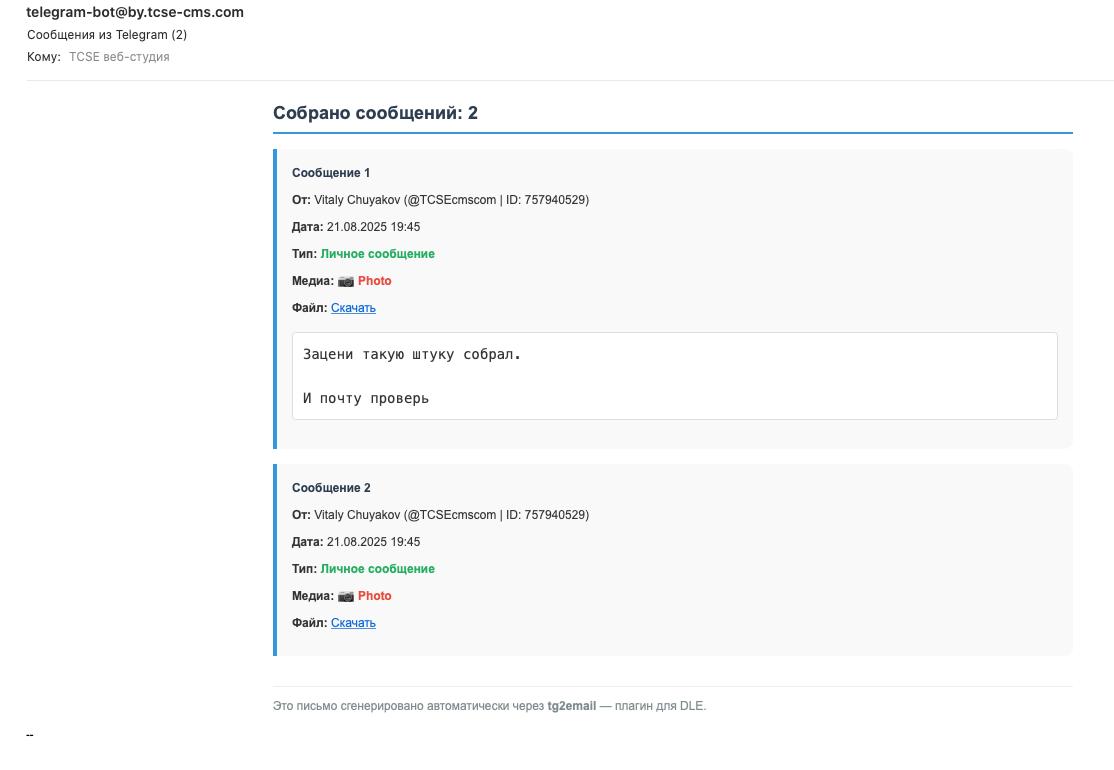Click sender address telegram-bot@by.tcse-cms.com
Screen dimensions: 1114x770
[135, 12]
